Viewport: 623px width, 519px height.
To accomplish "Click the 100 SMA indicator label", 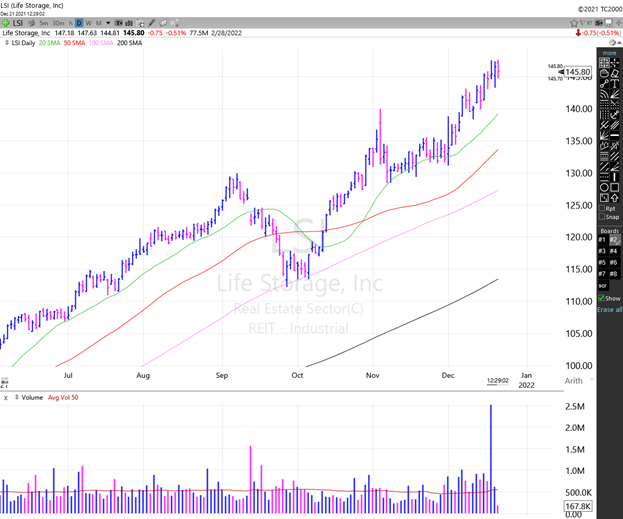I will (101, 43).
